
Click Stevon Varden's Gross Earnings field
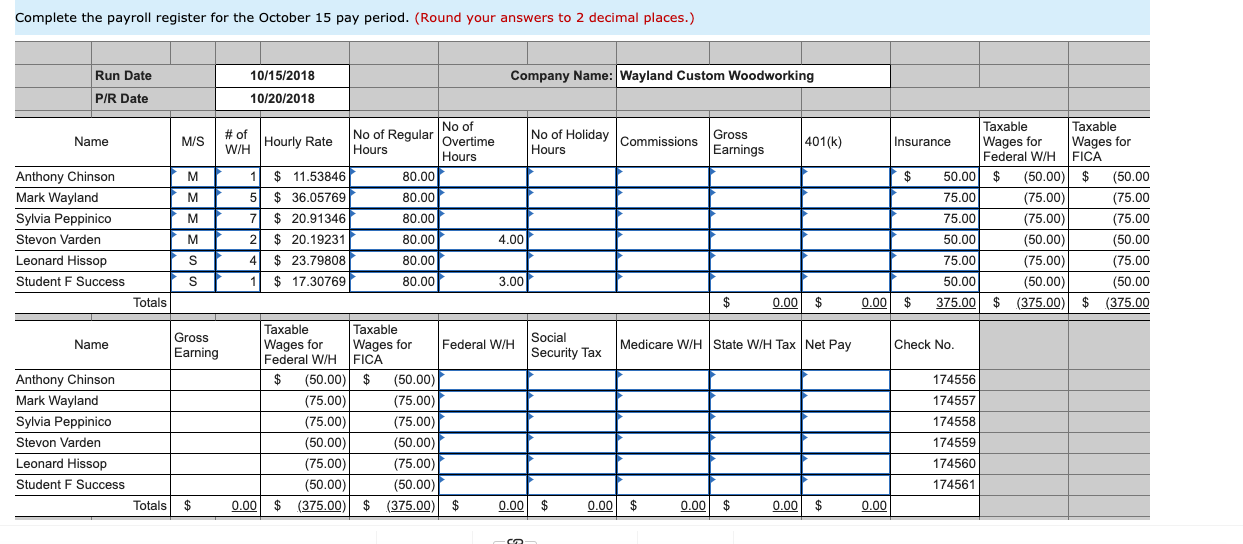tap(754, 240)
